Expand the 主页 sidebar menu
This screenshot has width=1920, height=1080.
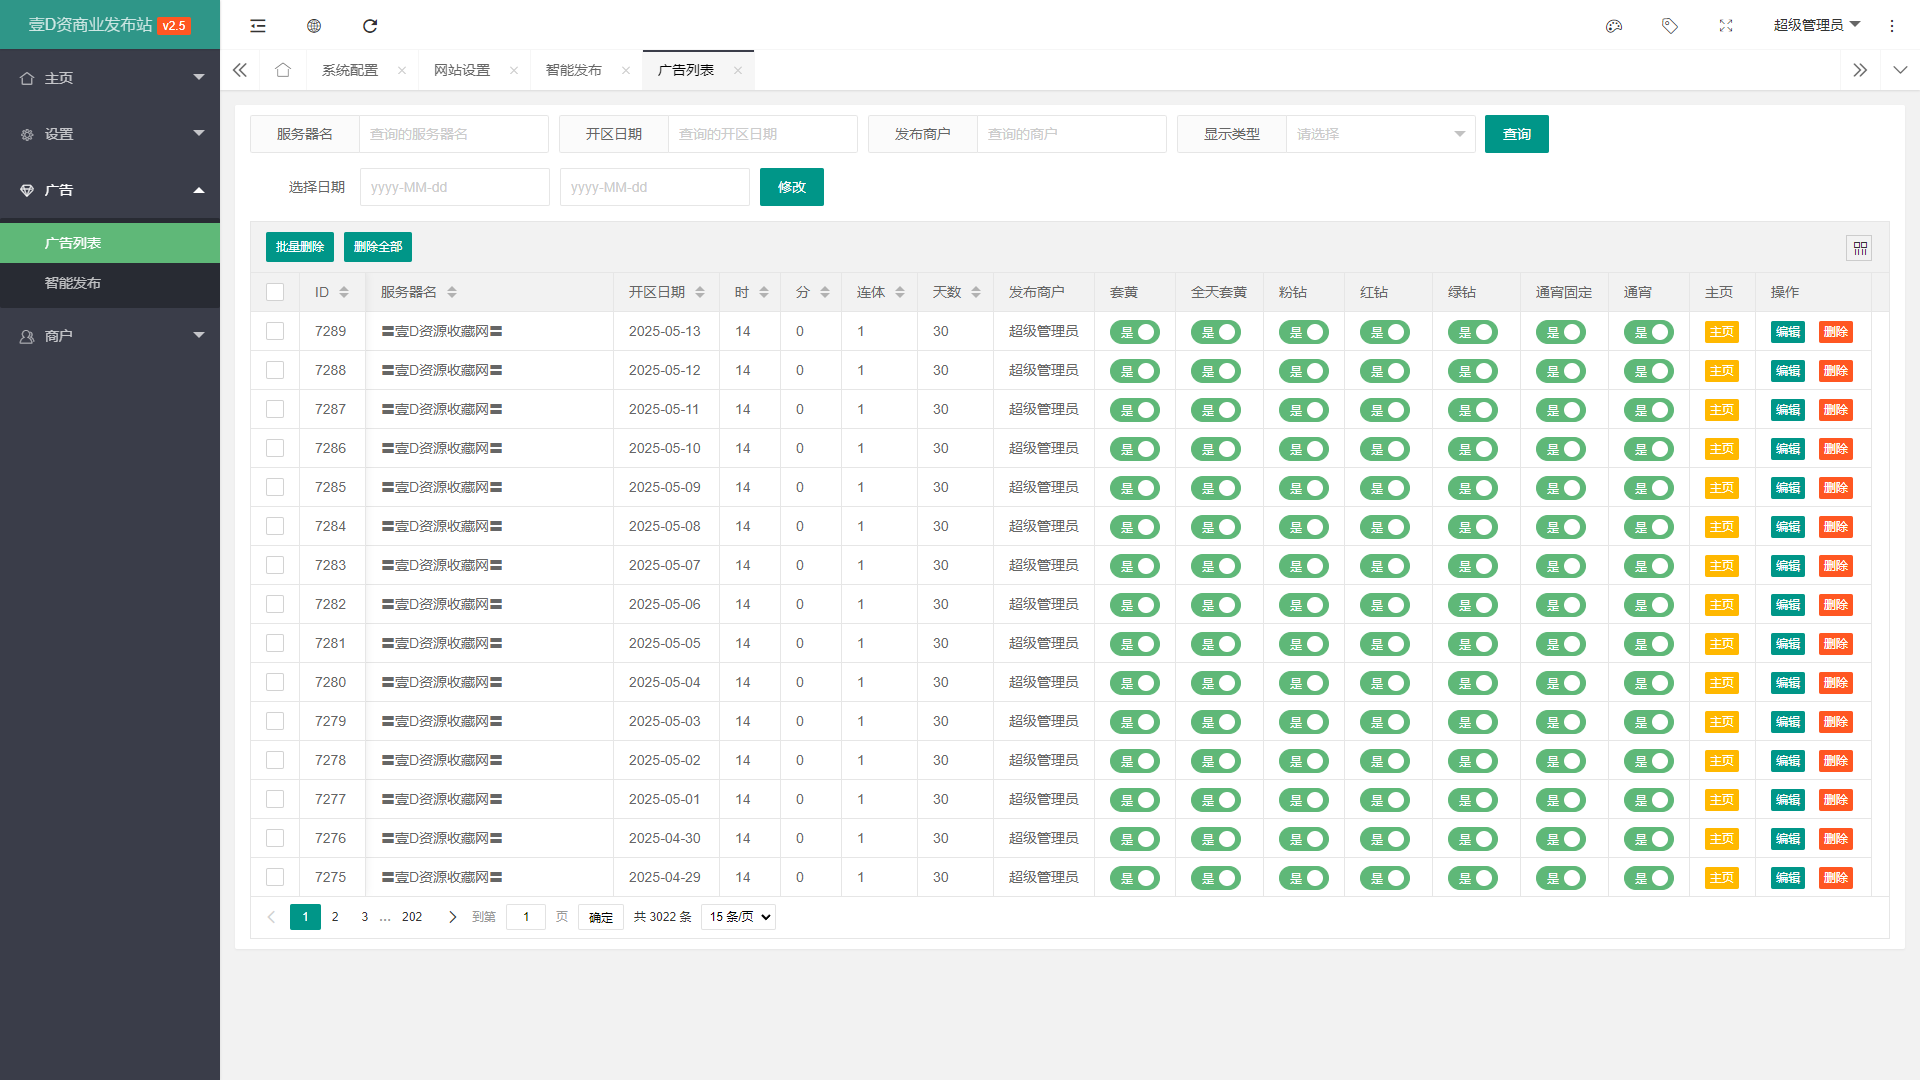tap(110, 78)
